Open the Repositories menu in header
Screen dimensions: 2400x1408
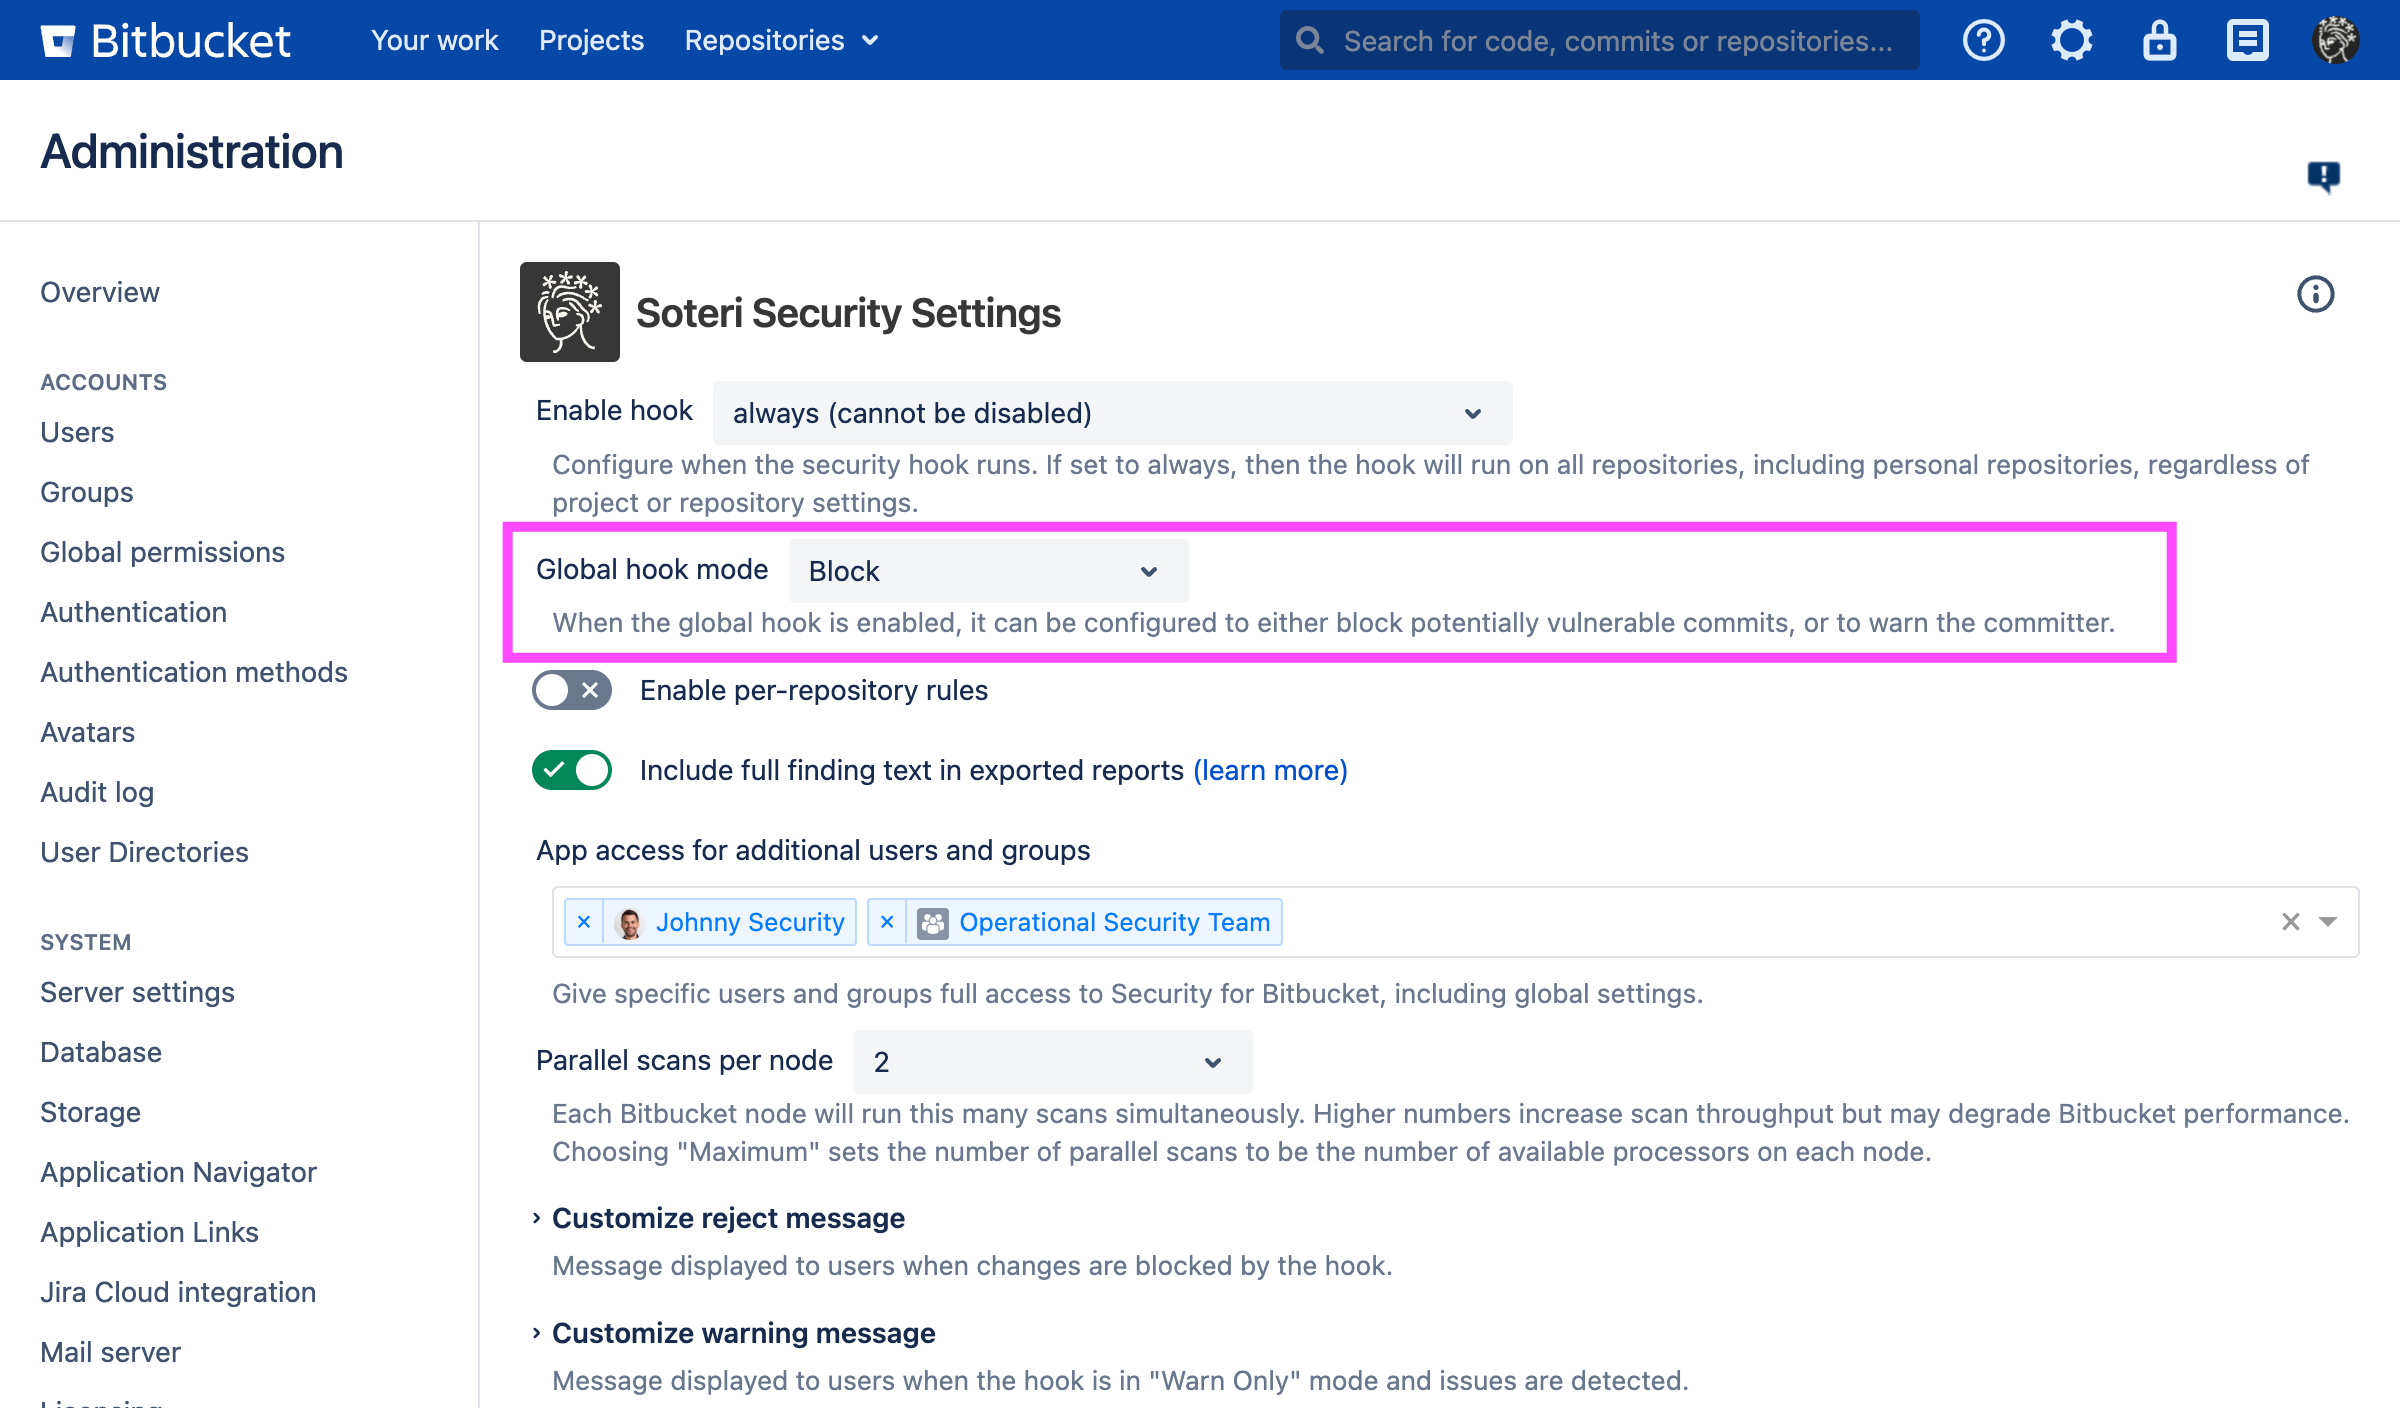click(x=781, y=41)
